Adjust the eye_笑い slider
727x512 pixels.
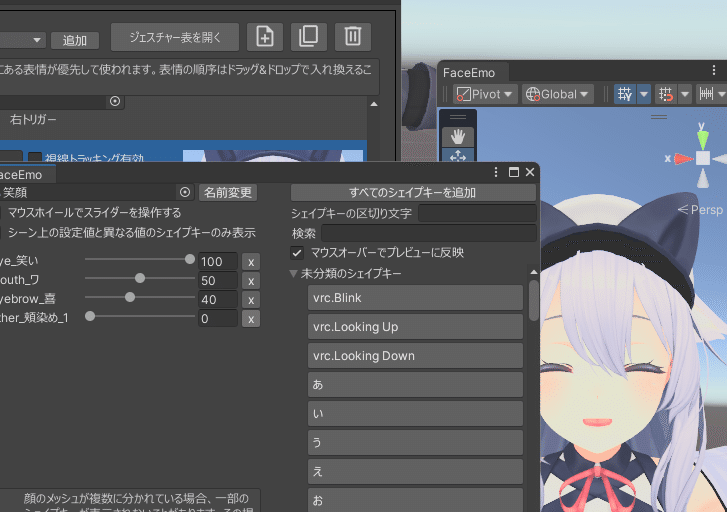(140, 259)
